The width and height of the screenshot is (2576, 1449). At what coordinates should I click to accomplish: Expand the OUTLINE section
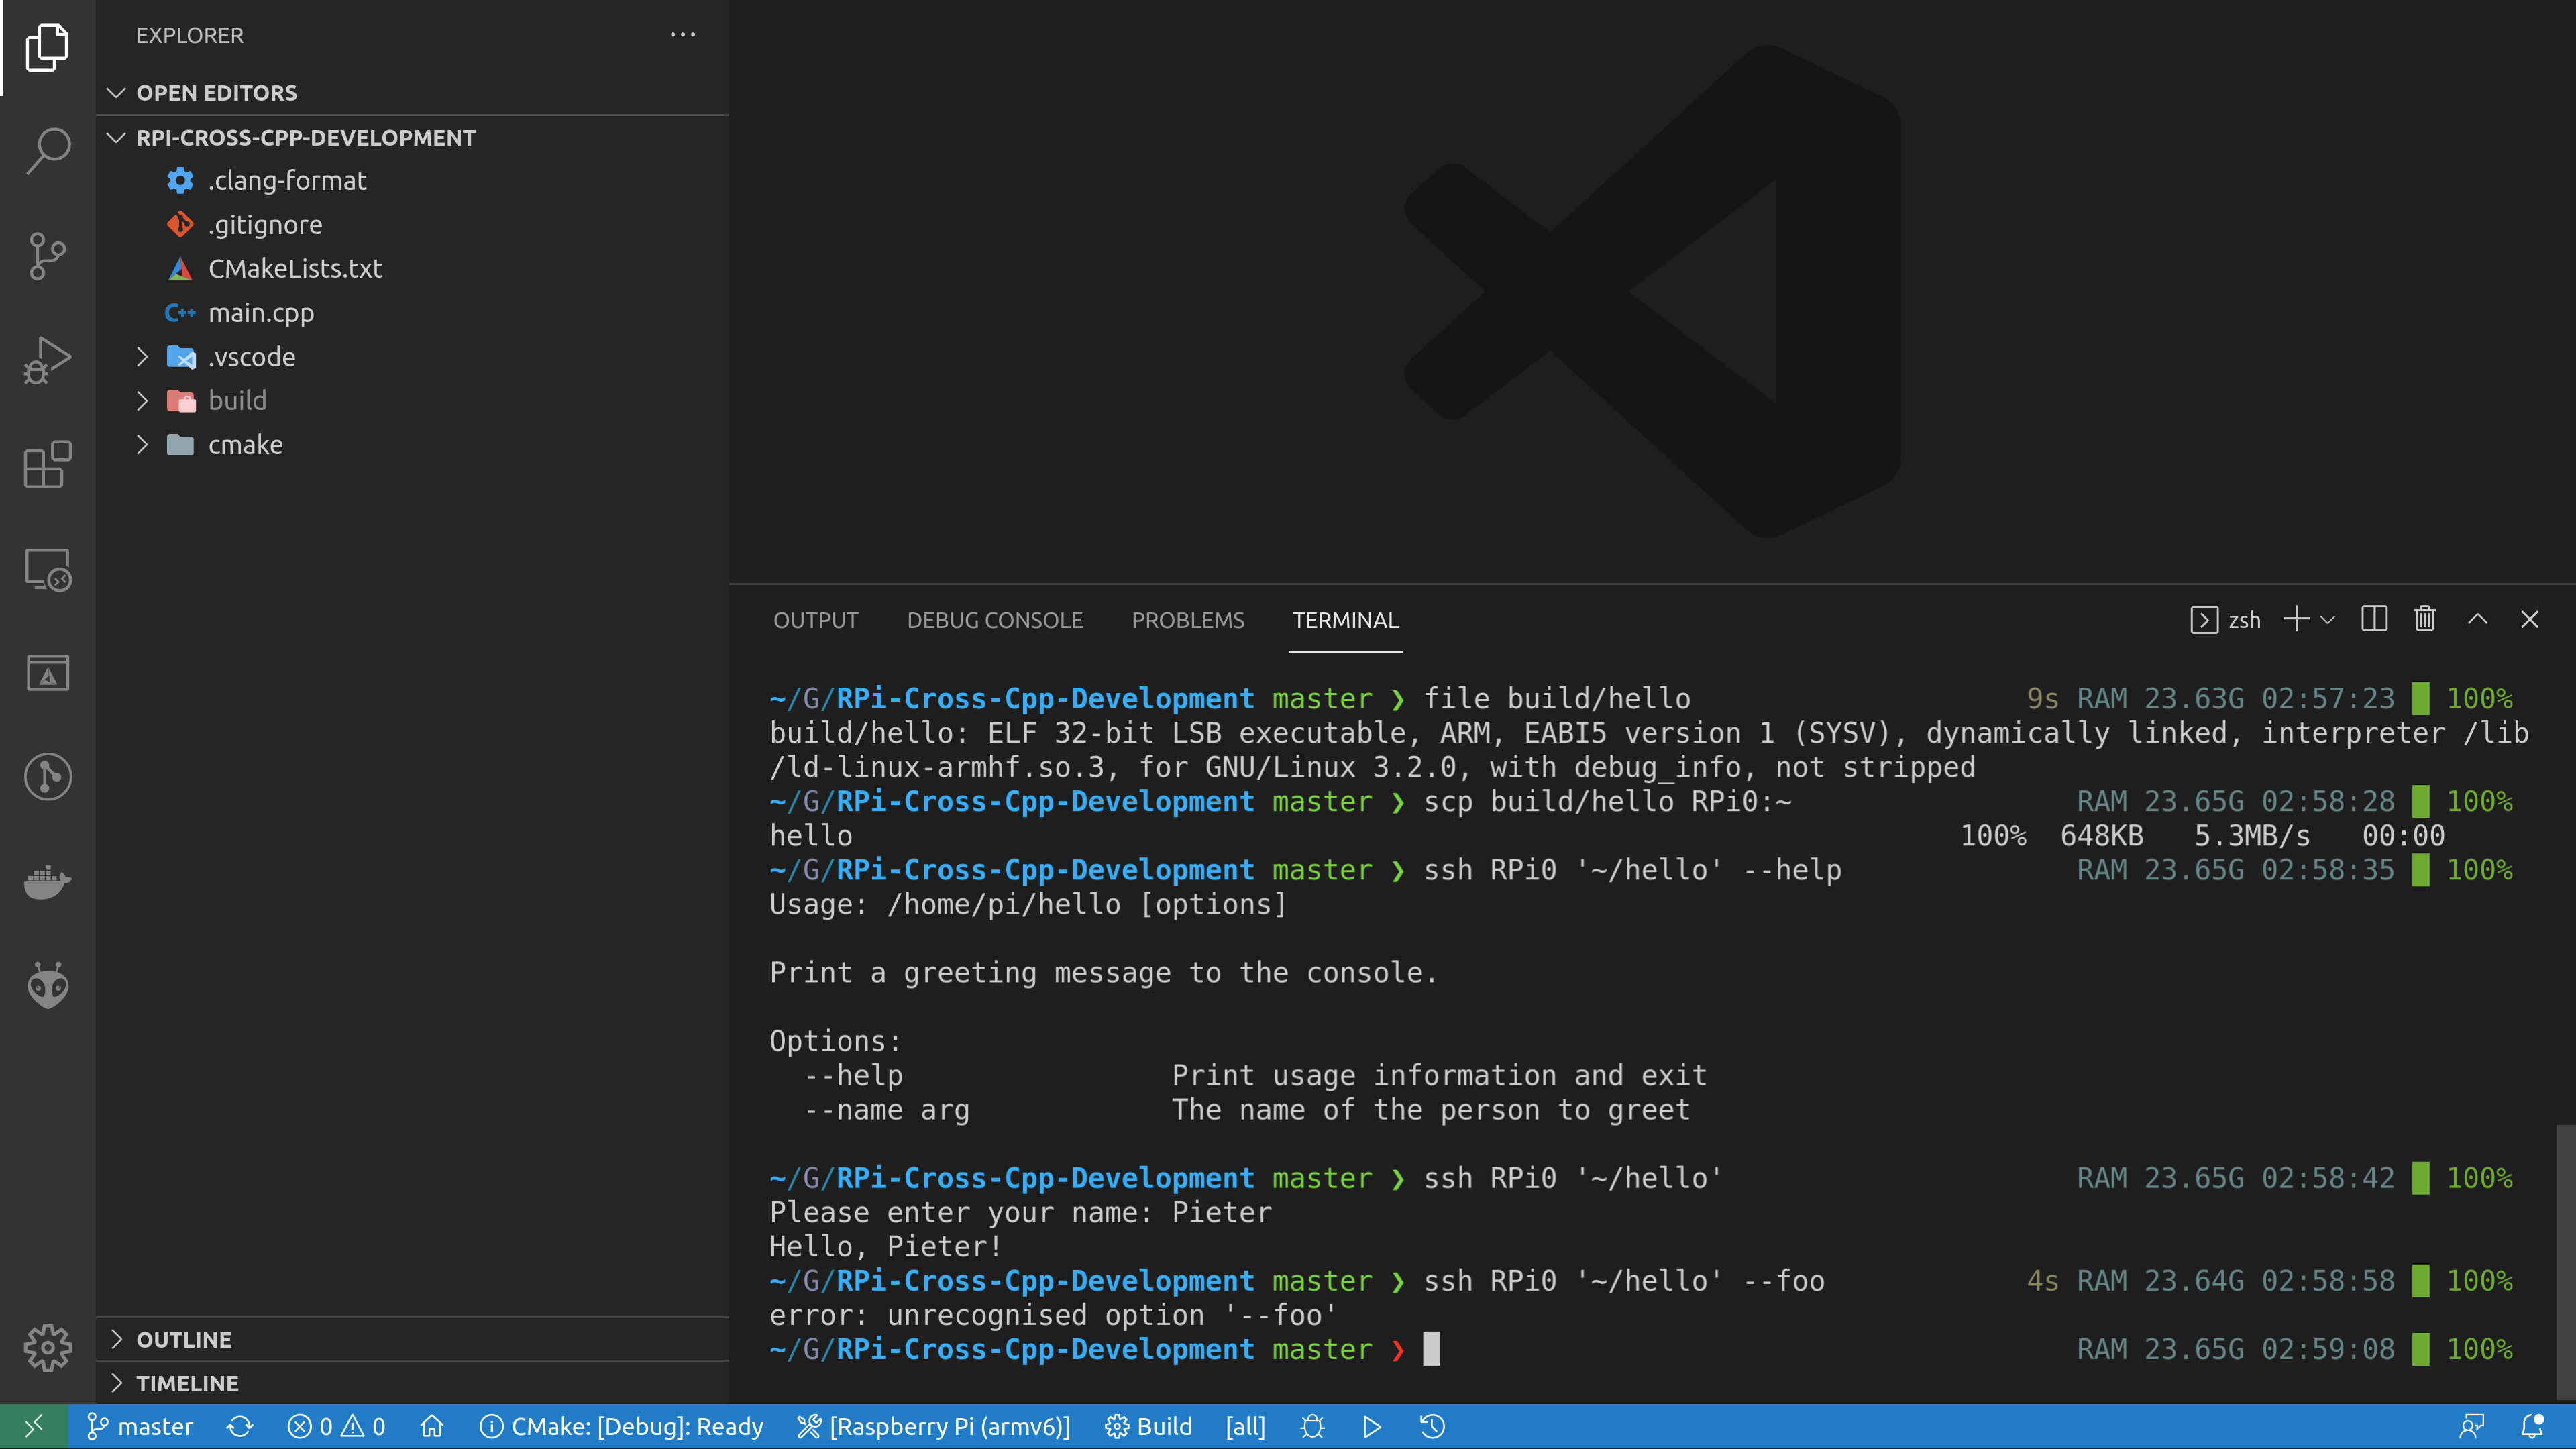412,1339
